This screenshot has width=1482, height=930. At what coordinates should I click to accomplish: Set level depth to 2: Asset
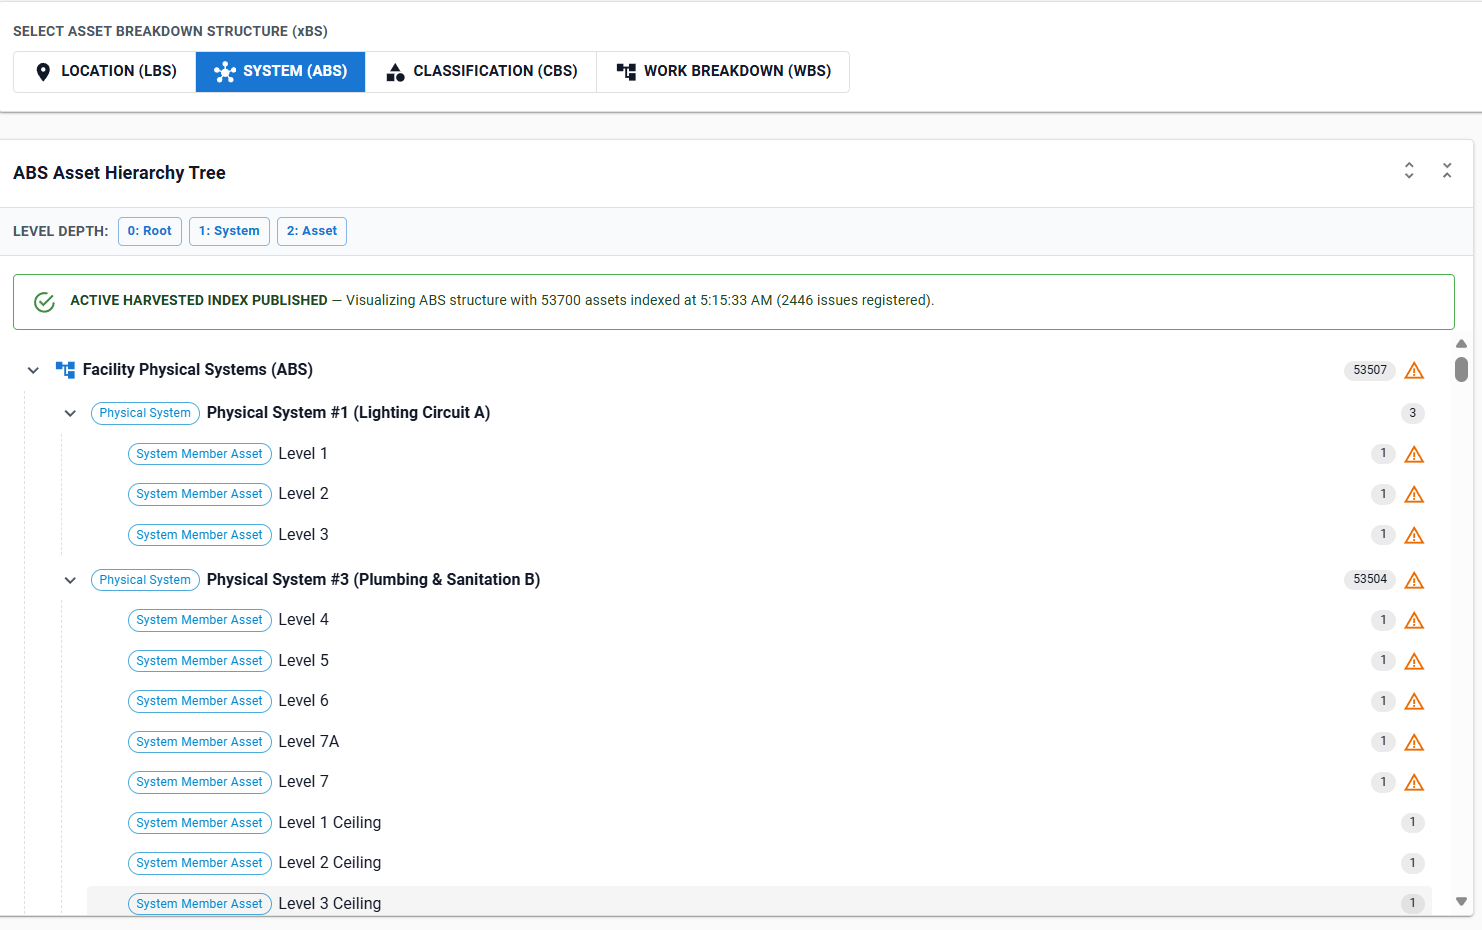click(312, 231)
